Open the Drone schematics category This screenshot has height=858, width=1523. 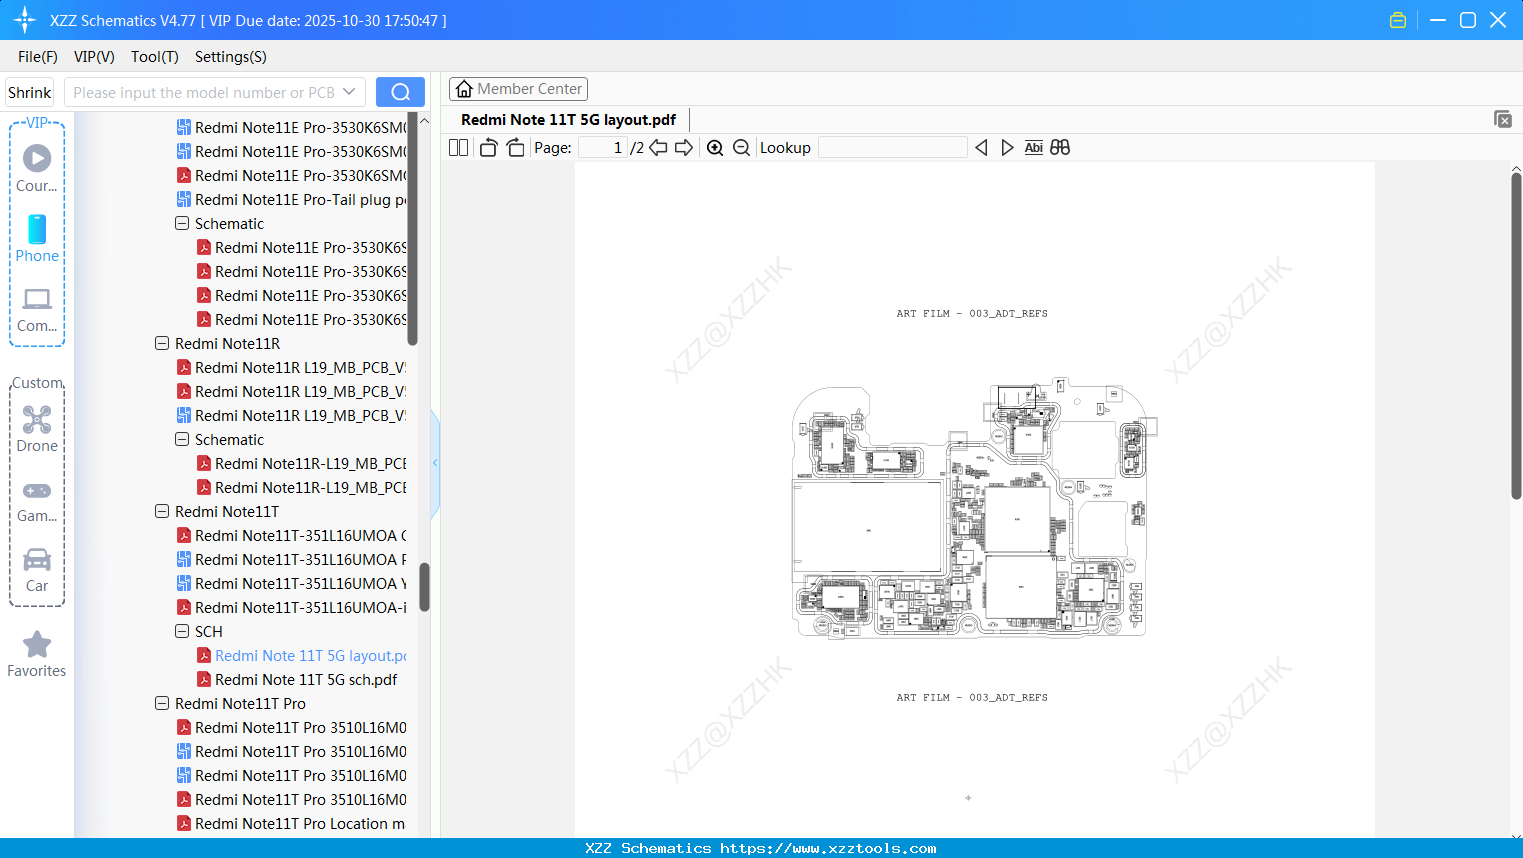coord(37,428)
